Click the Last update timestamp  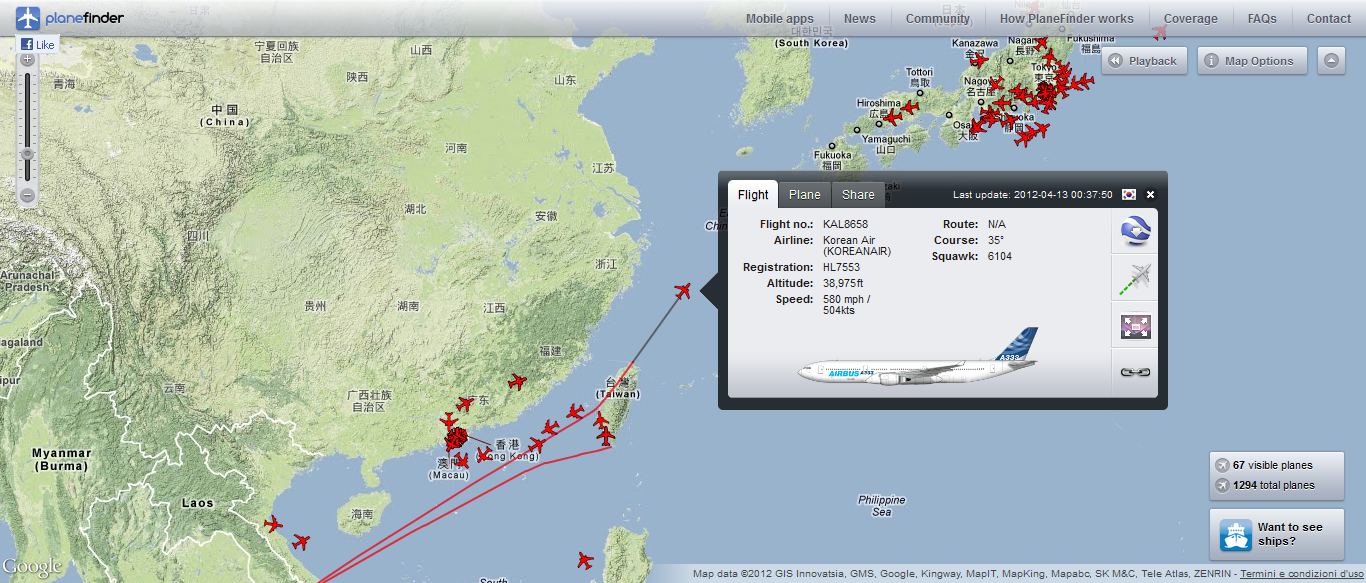click(1033, 195)
